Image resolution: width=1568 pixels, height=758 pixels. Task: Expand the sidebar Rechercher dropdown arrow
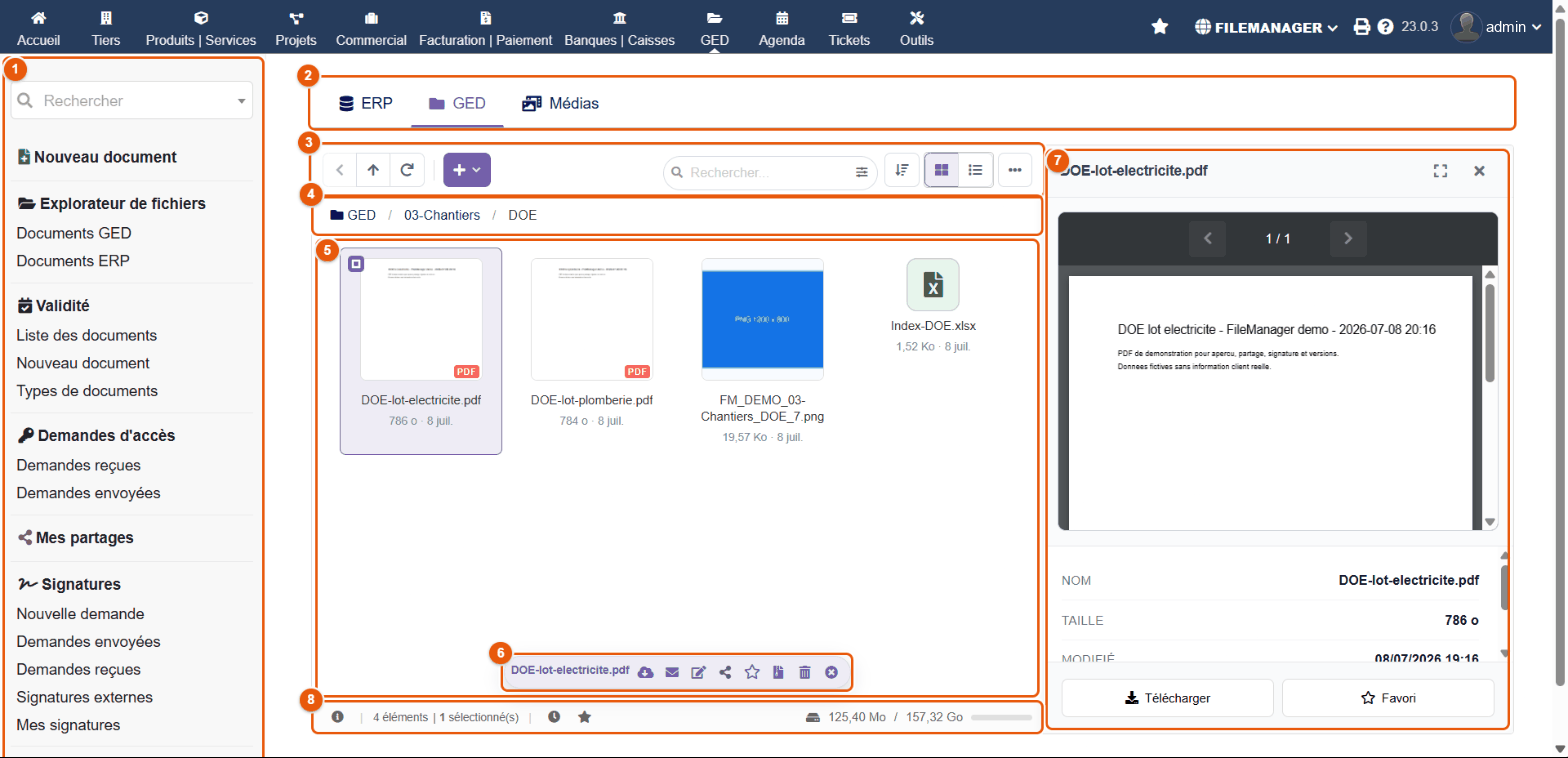tap(241, 101)
